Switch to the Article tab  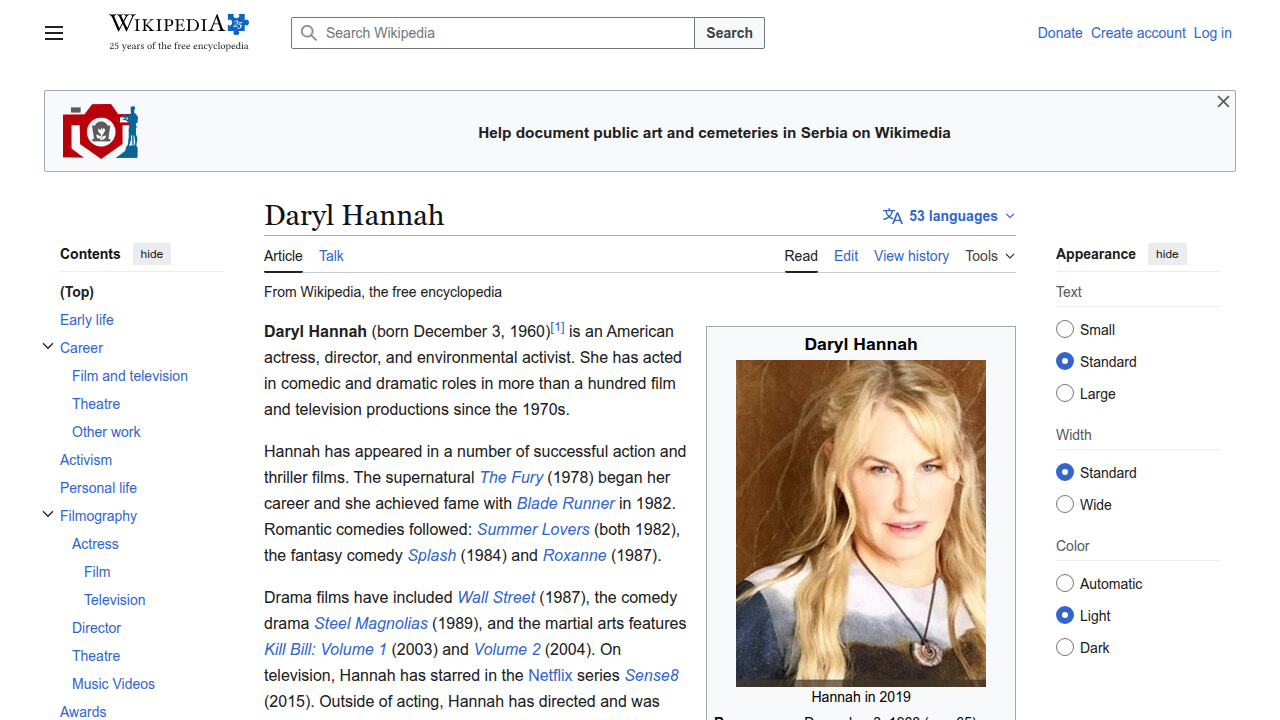point(283,256)
